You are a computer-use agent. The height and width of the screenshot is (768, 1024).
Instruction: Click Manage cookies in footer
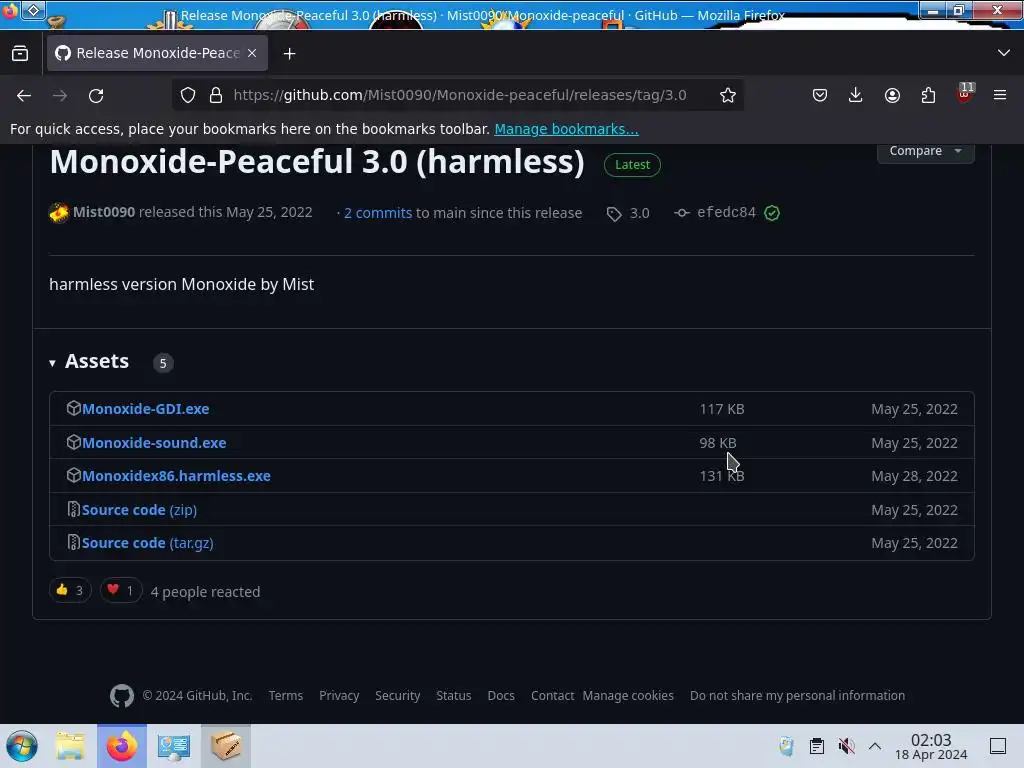628,696
